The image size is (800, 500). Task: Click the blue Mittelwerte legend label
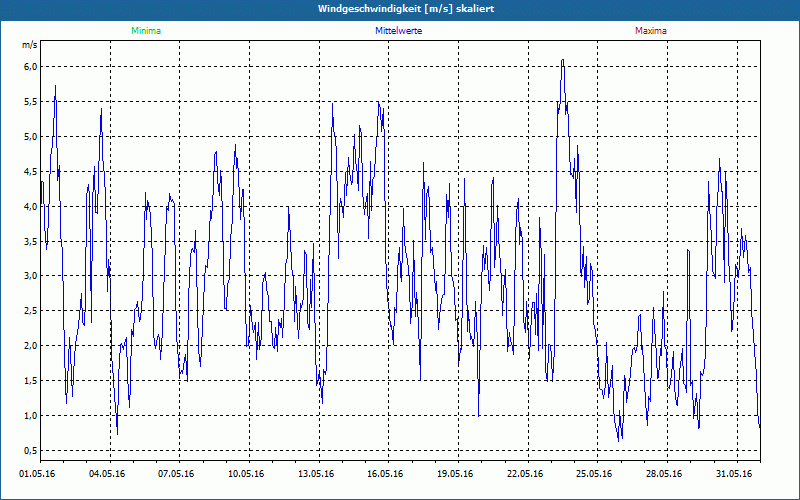pos(398,31)
